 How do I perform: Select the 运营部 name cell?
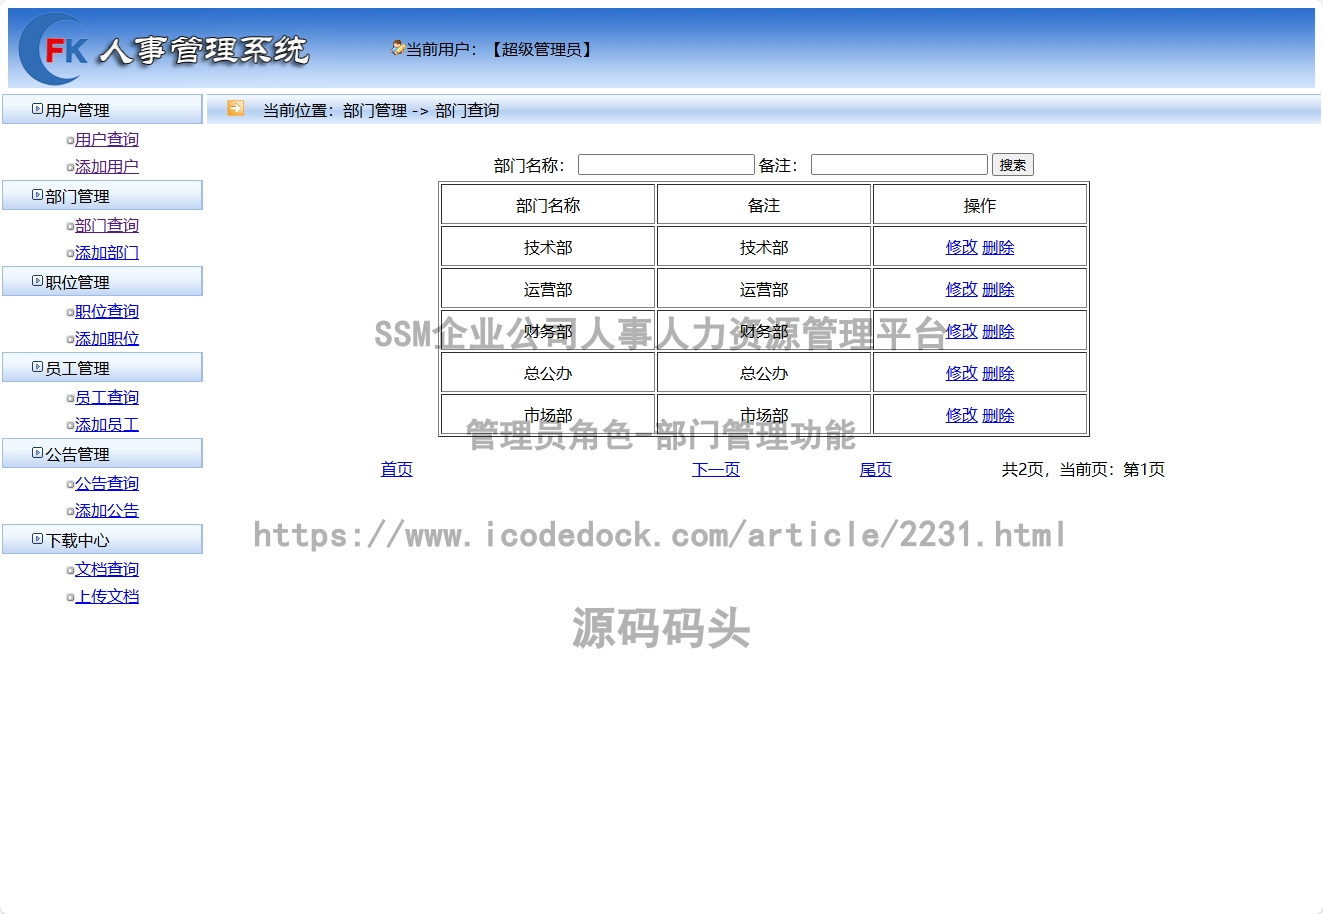(548, 289)
